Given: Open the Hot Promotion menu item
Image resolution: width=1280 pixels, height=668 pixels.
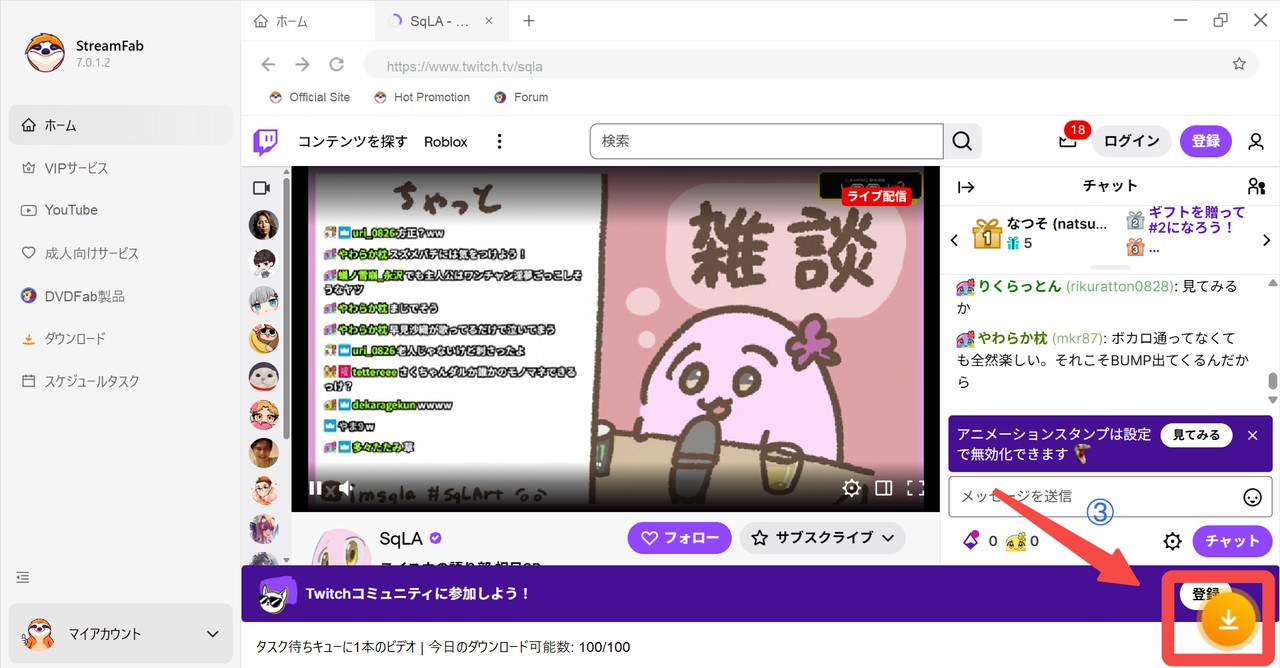Looking at the screenshot, I should tap(422, 97).
